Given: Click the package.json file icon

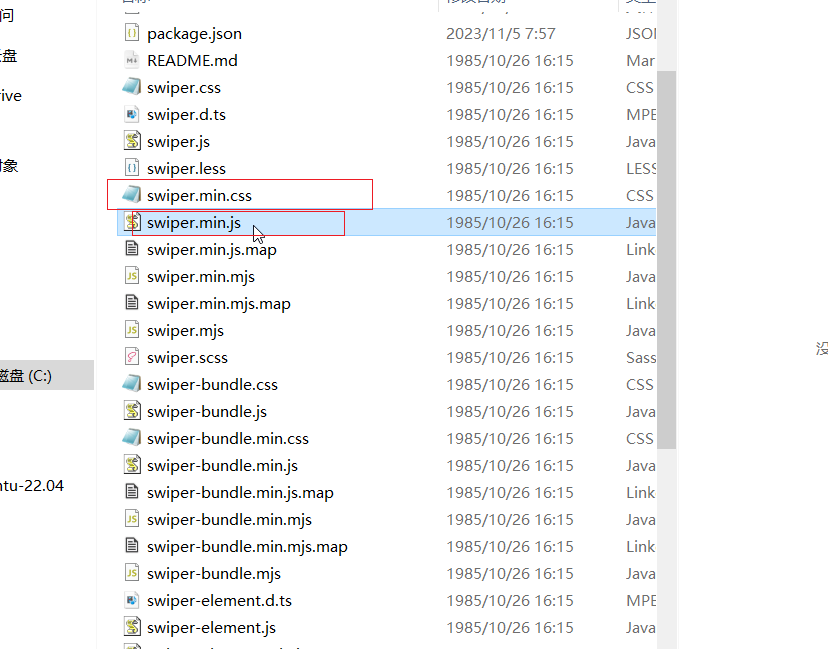Looking at the screenshot, I should pos(132,33).
